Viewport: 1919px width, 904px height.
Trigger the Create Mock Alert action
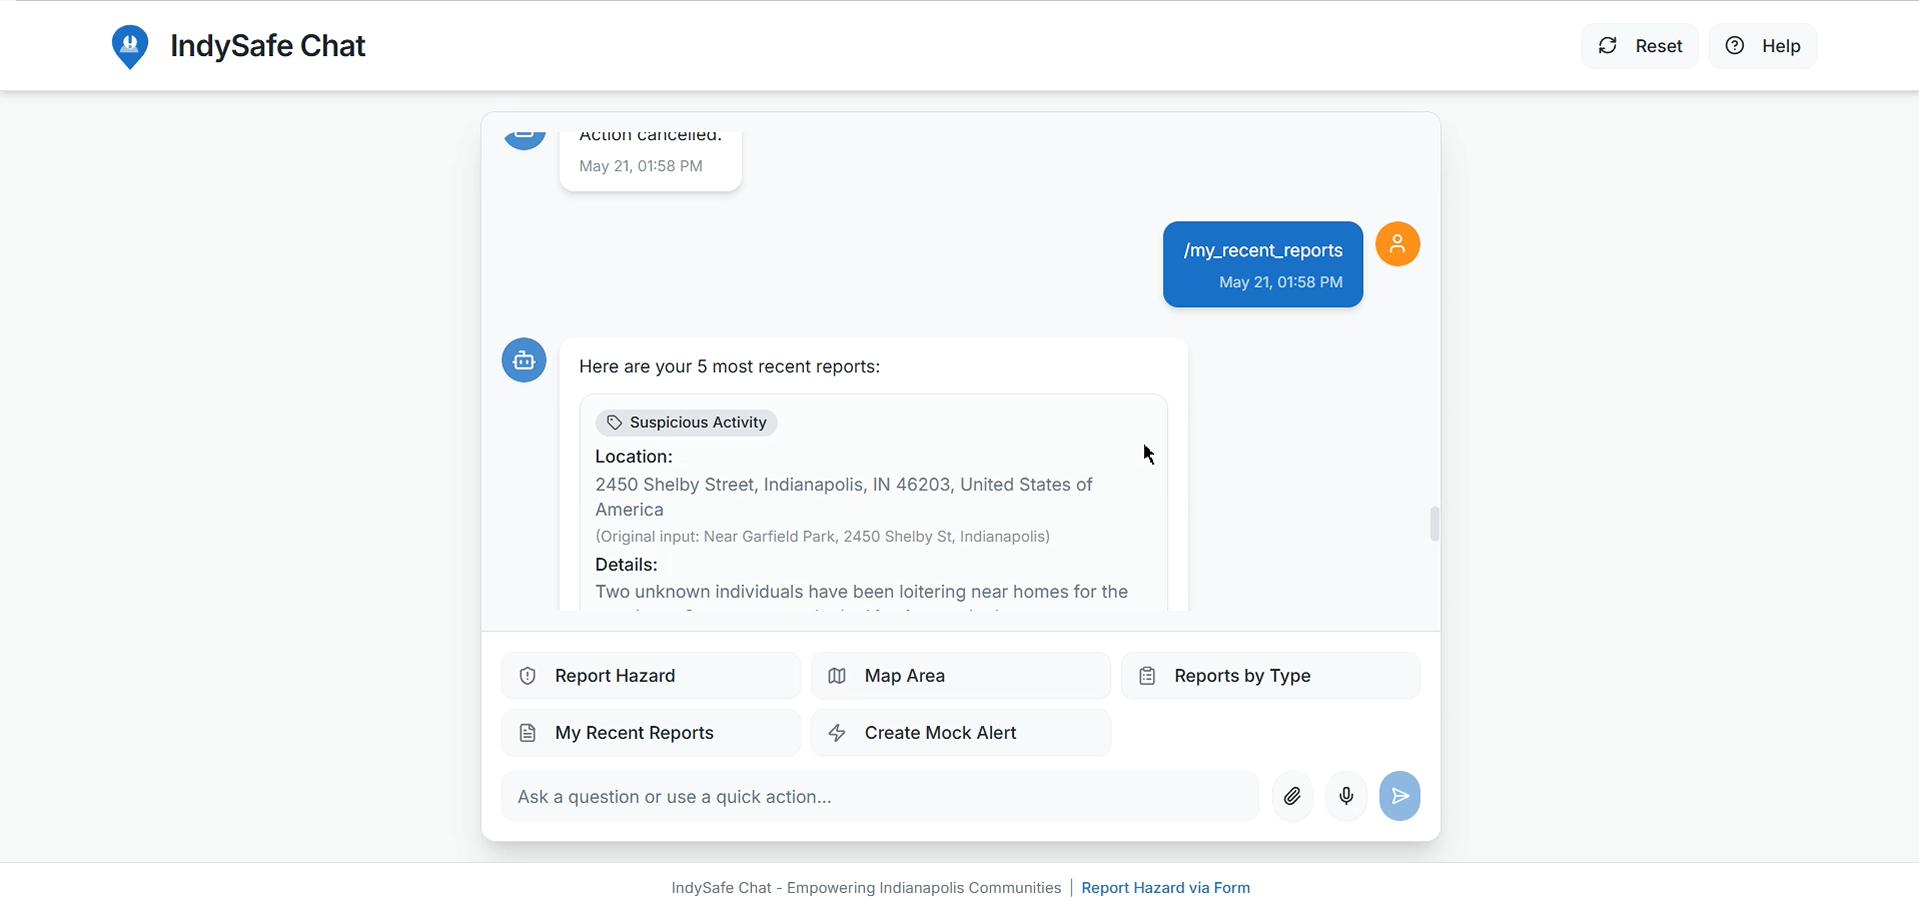pos(961,733)
